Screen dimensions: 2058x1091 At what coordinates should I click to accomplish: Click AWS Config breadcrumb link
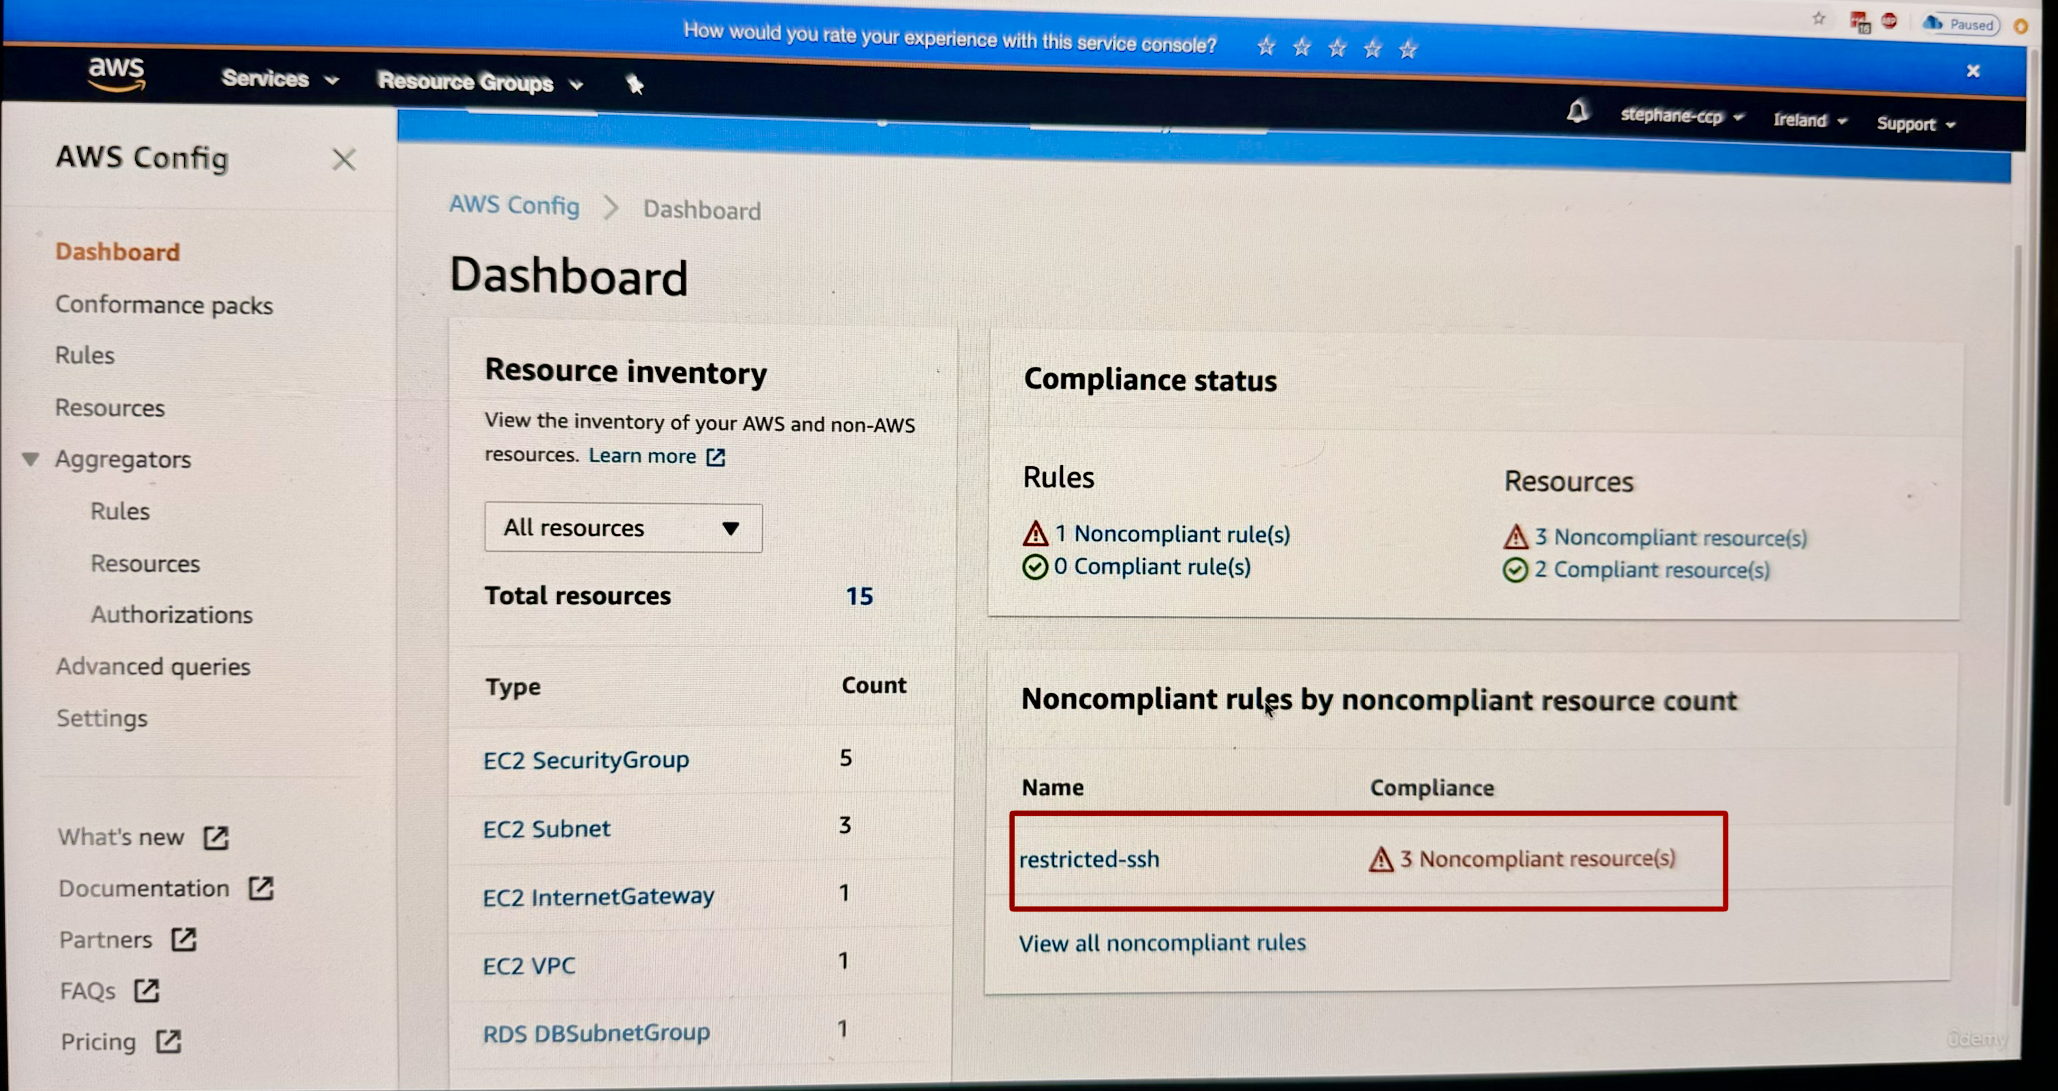point(514,205)
